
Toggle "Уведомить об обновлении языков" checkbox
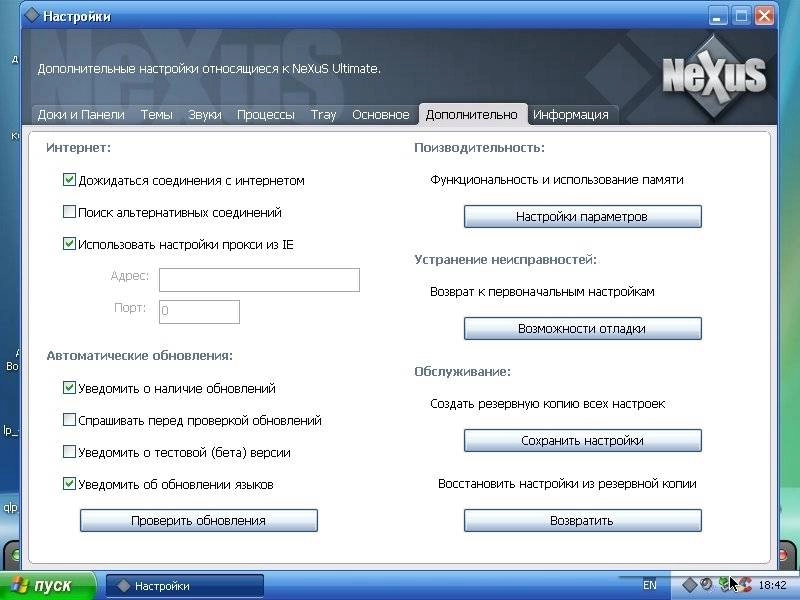click(x=69, y=484)
